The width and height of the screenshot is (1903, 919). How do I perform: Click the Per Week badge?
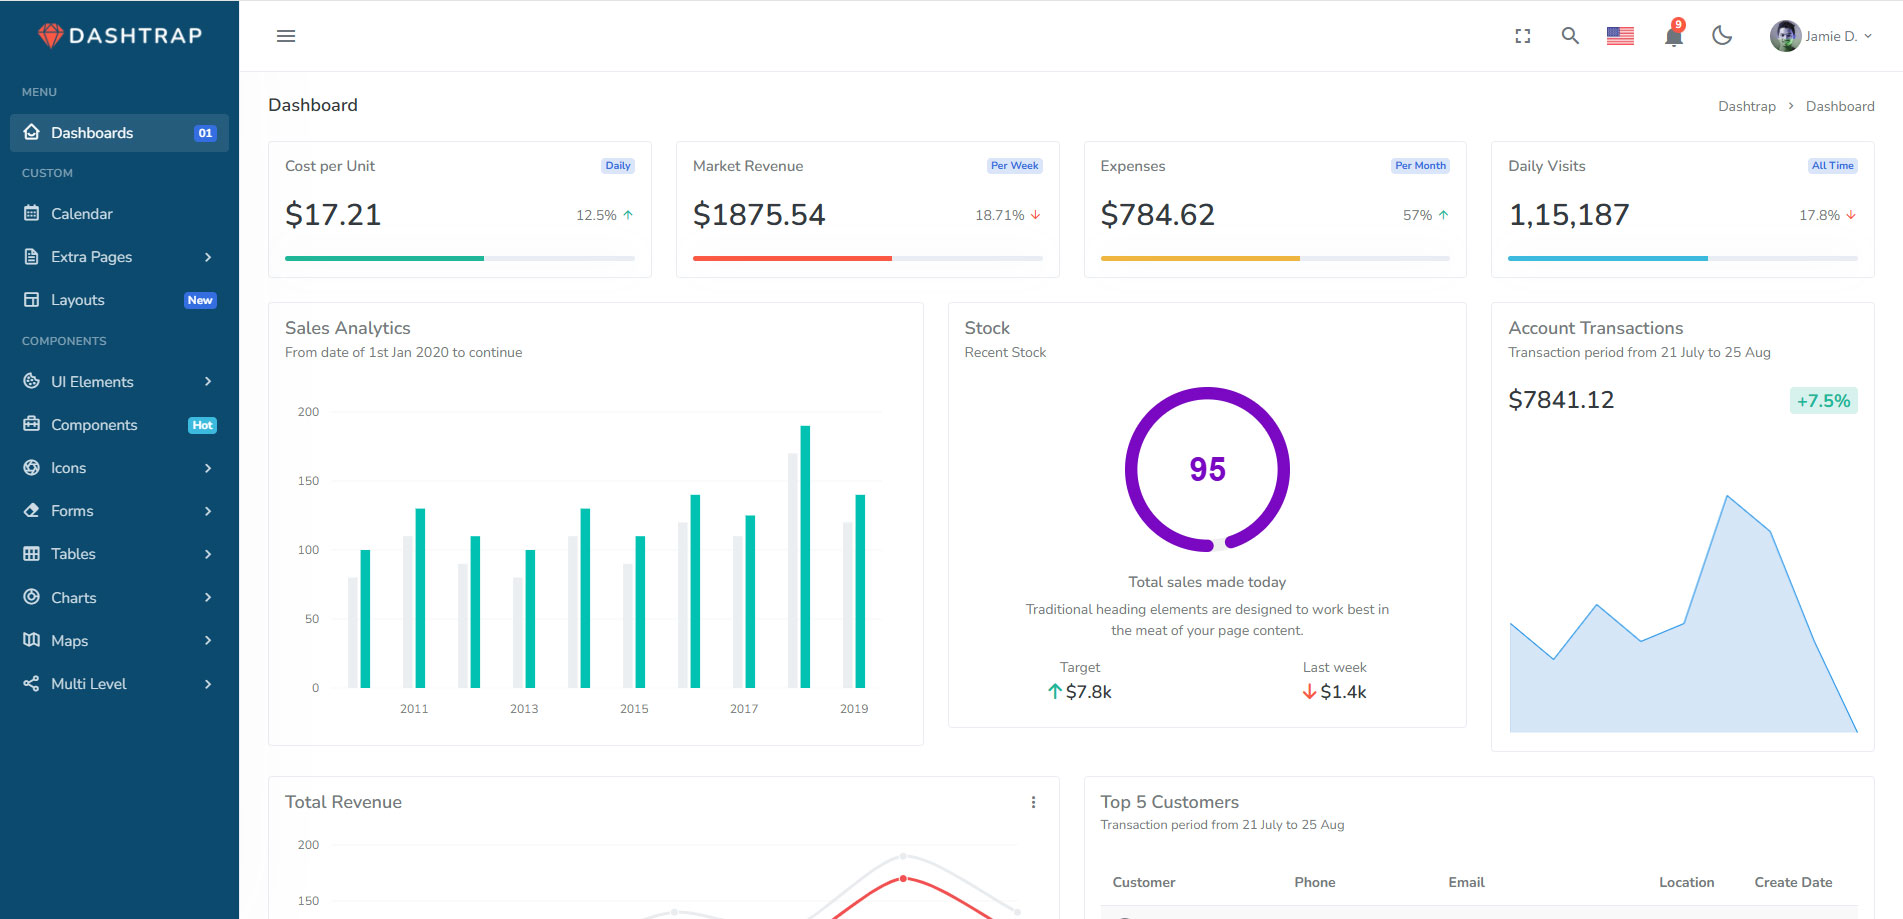click(1014, 166)
